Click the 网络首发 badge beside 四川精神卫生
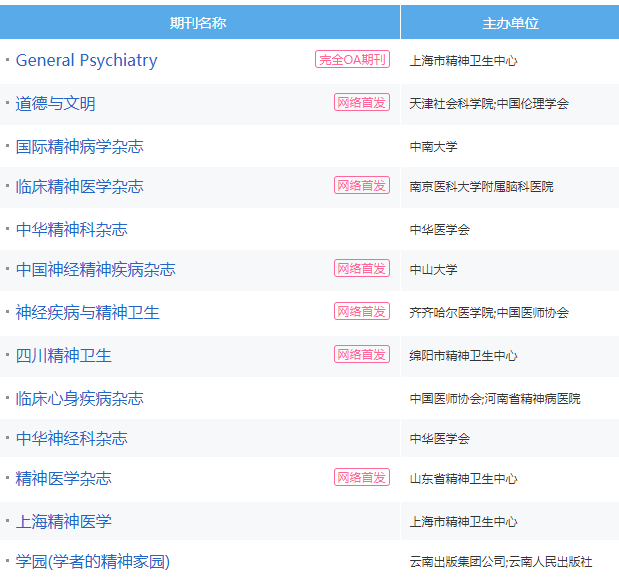 362,354
